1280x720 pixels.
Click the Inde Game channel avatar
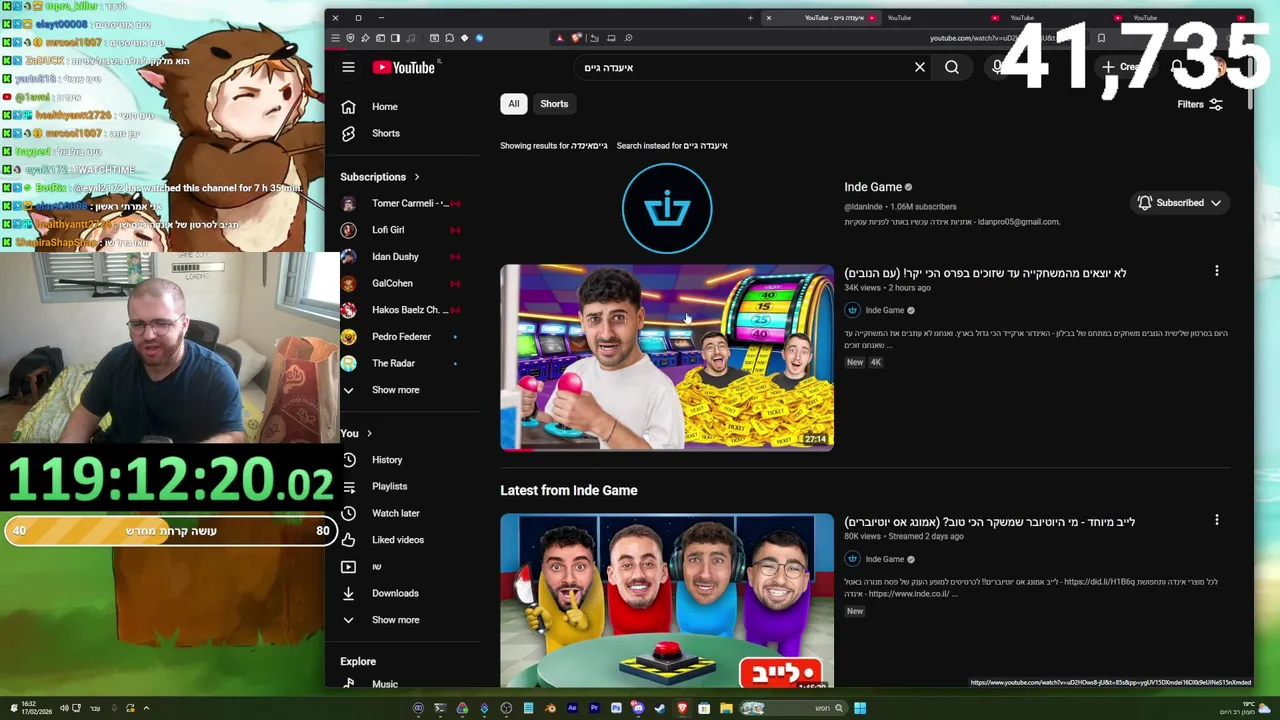(x=667, y=208)
